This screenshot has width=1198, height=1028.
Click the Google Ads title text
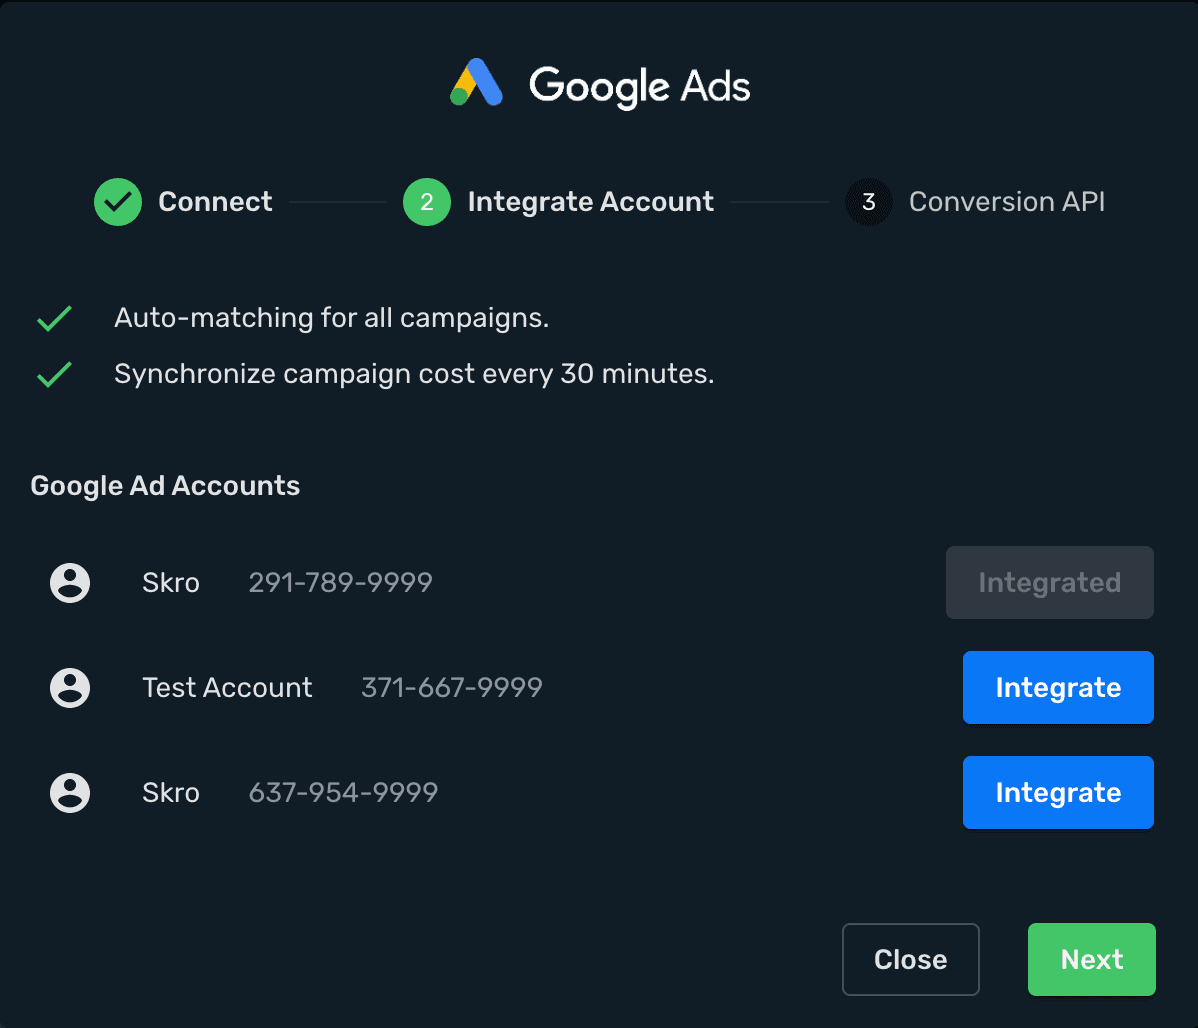(639, 86)
